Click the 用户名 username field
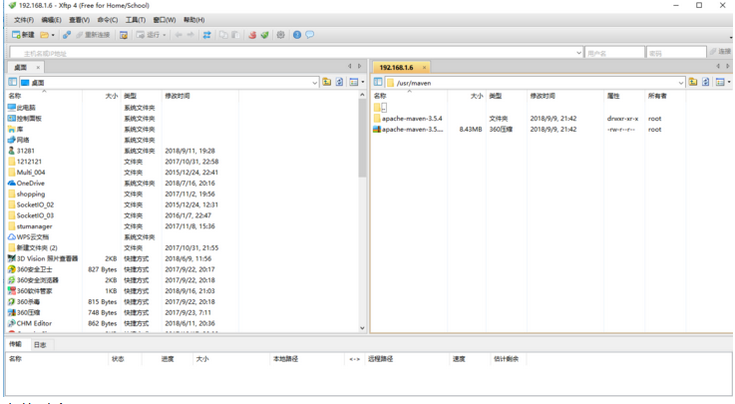This screenshot has height=404, width=735. click(x=611, y=52)
